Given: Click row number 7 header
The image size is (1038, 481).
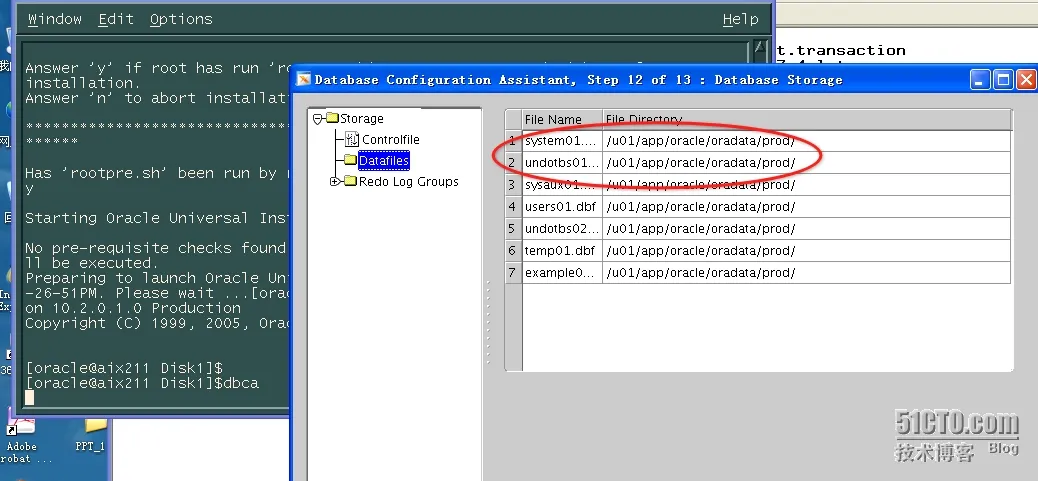Looking at the screenshot, I should [513, 273].
